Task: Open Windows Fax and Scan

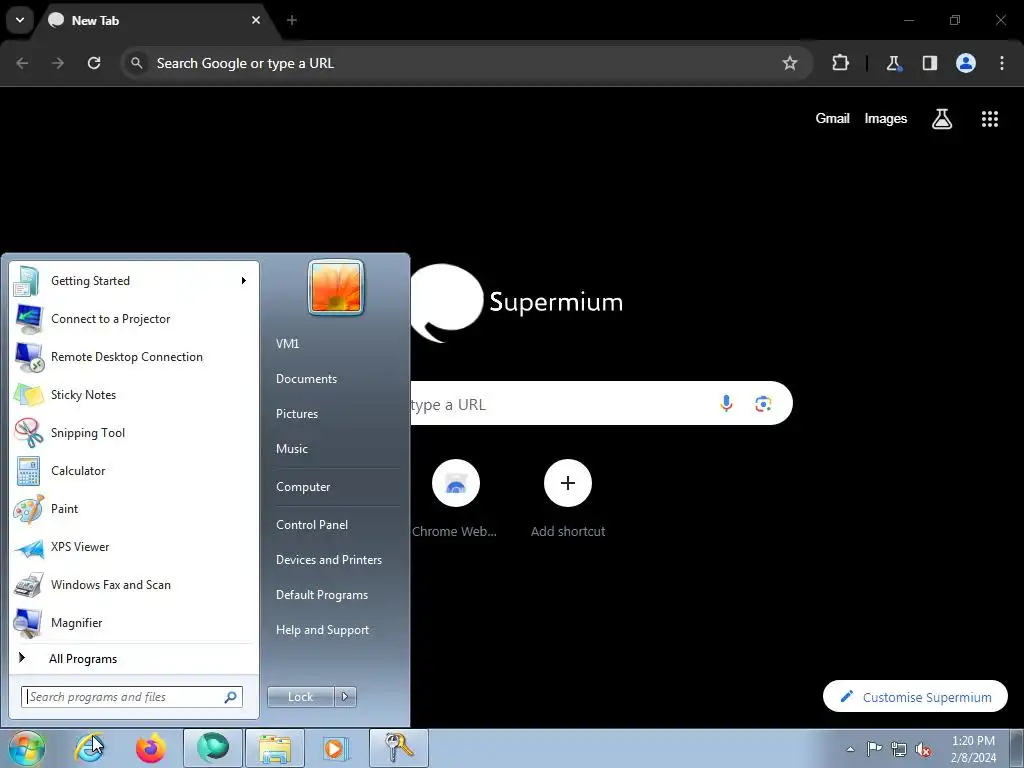Action: (x=133, y=584)
